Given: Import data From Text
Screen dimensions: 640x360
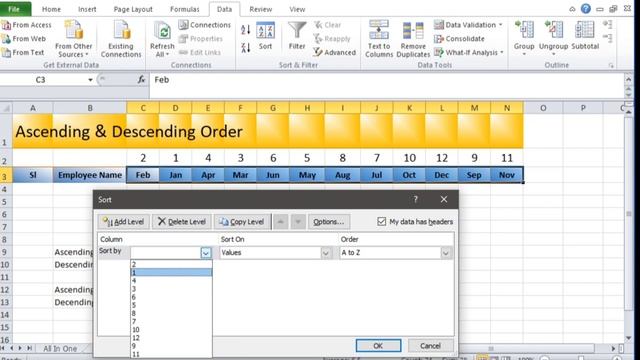Looking at the screenshot, I should [23, 52].
